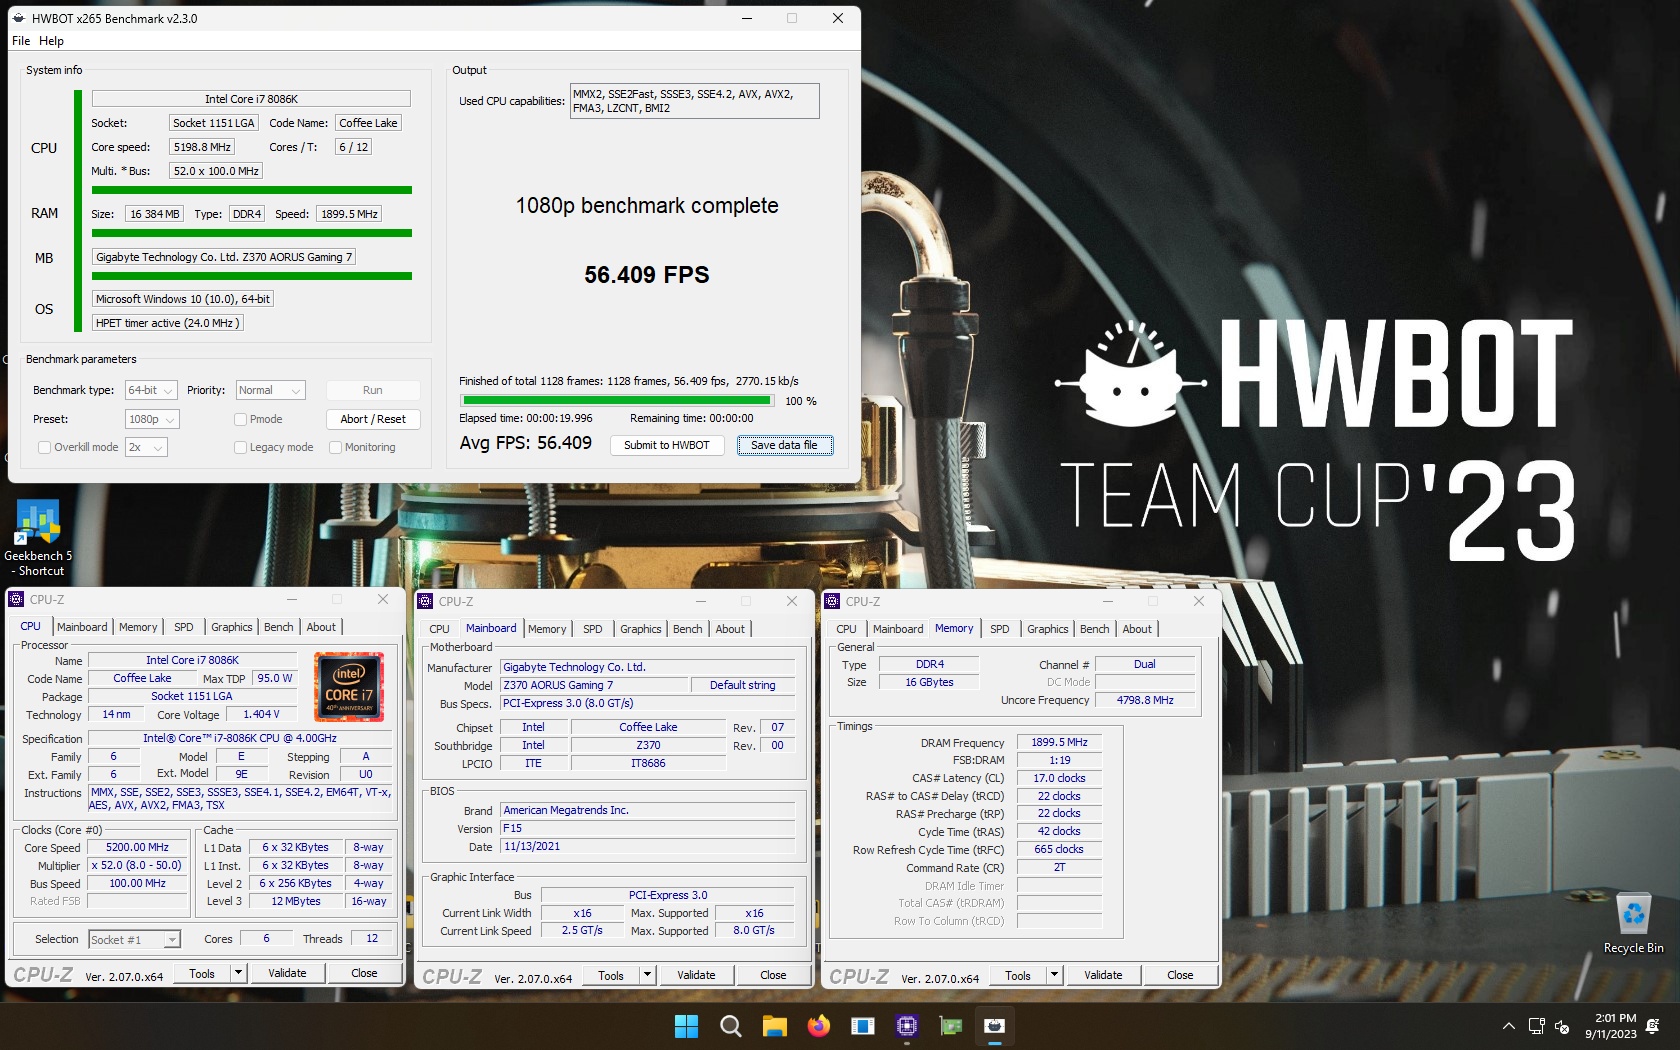Click the muted volume tray icon
The image size is (1680, 1050).
pos(1562,1026)
